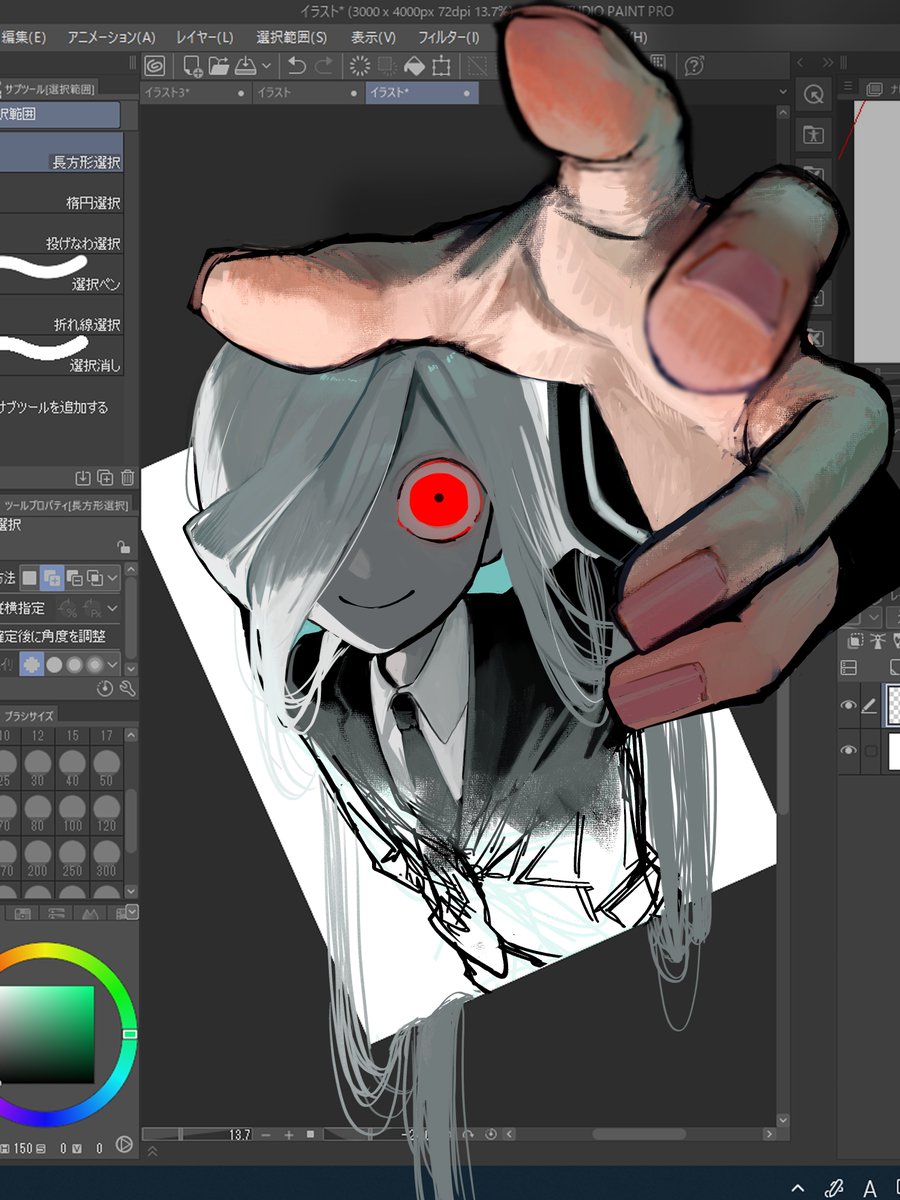Undo the last action
Viewport: 900px width, 1200px height.
pyautogui.click(x=297, y=66)
